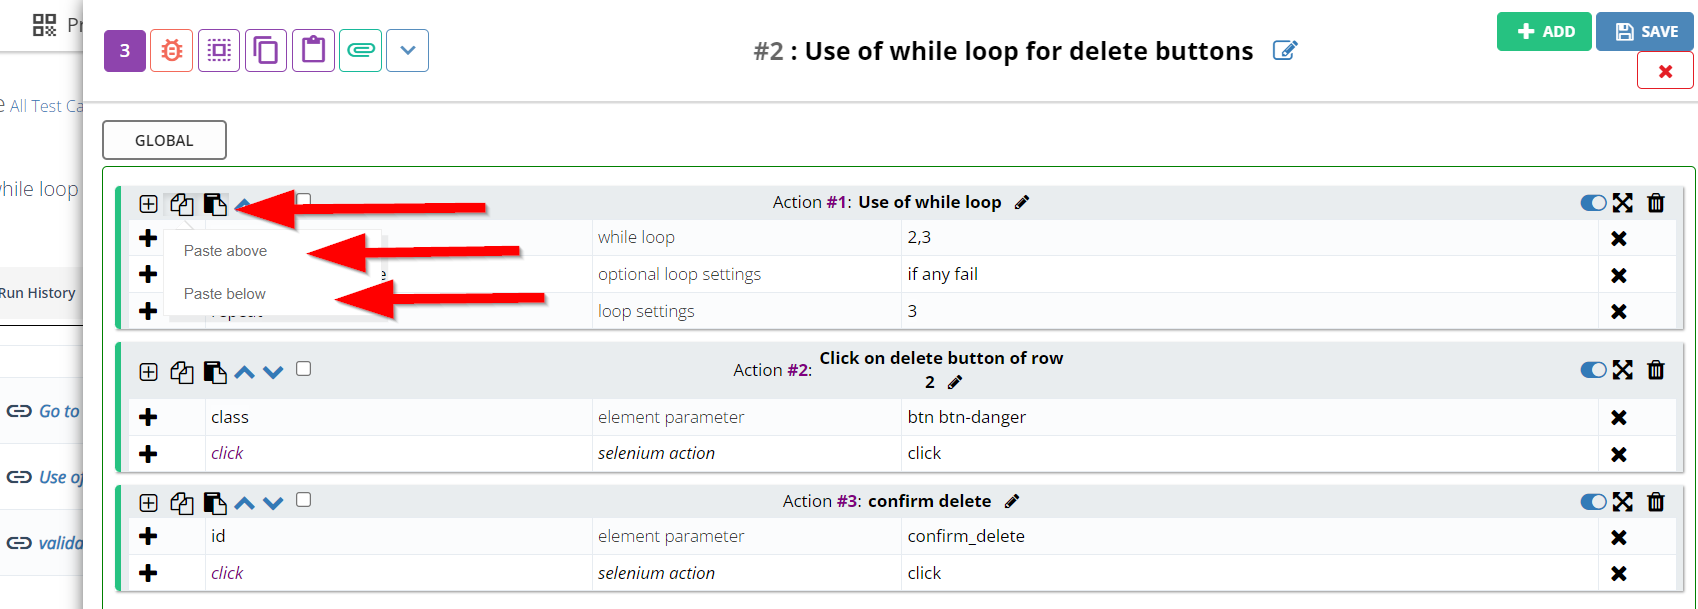Click the red bug debug icon
The width and height of the screenshot is (1698, 609).
[x=172, y=51]
